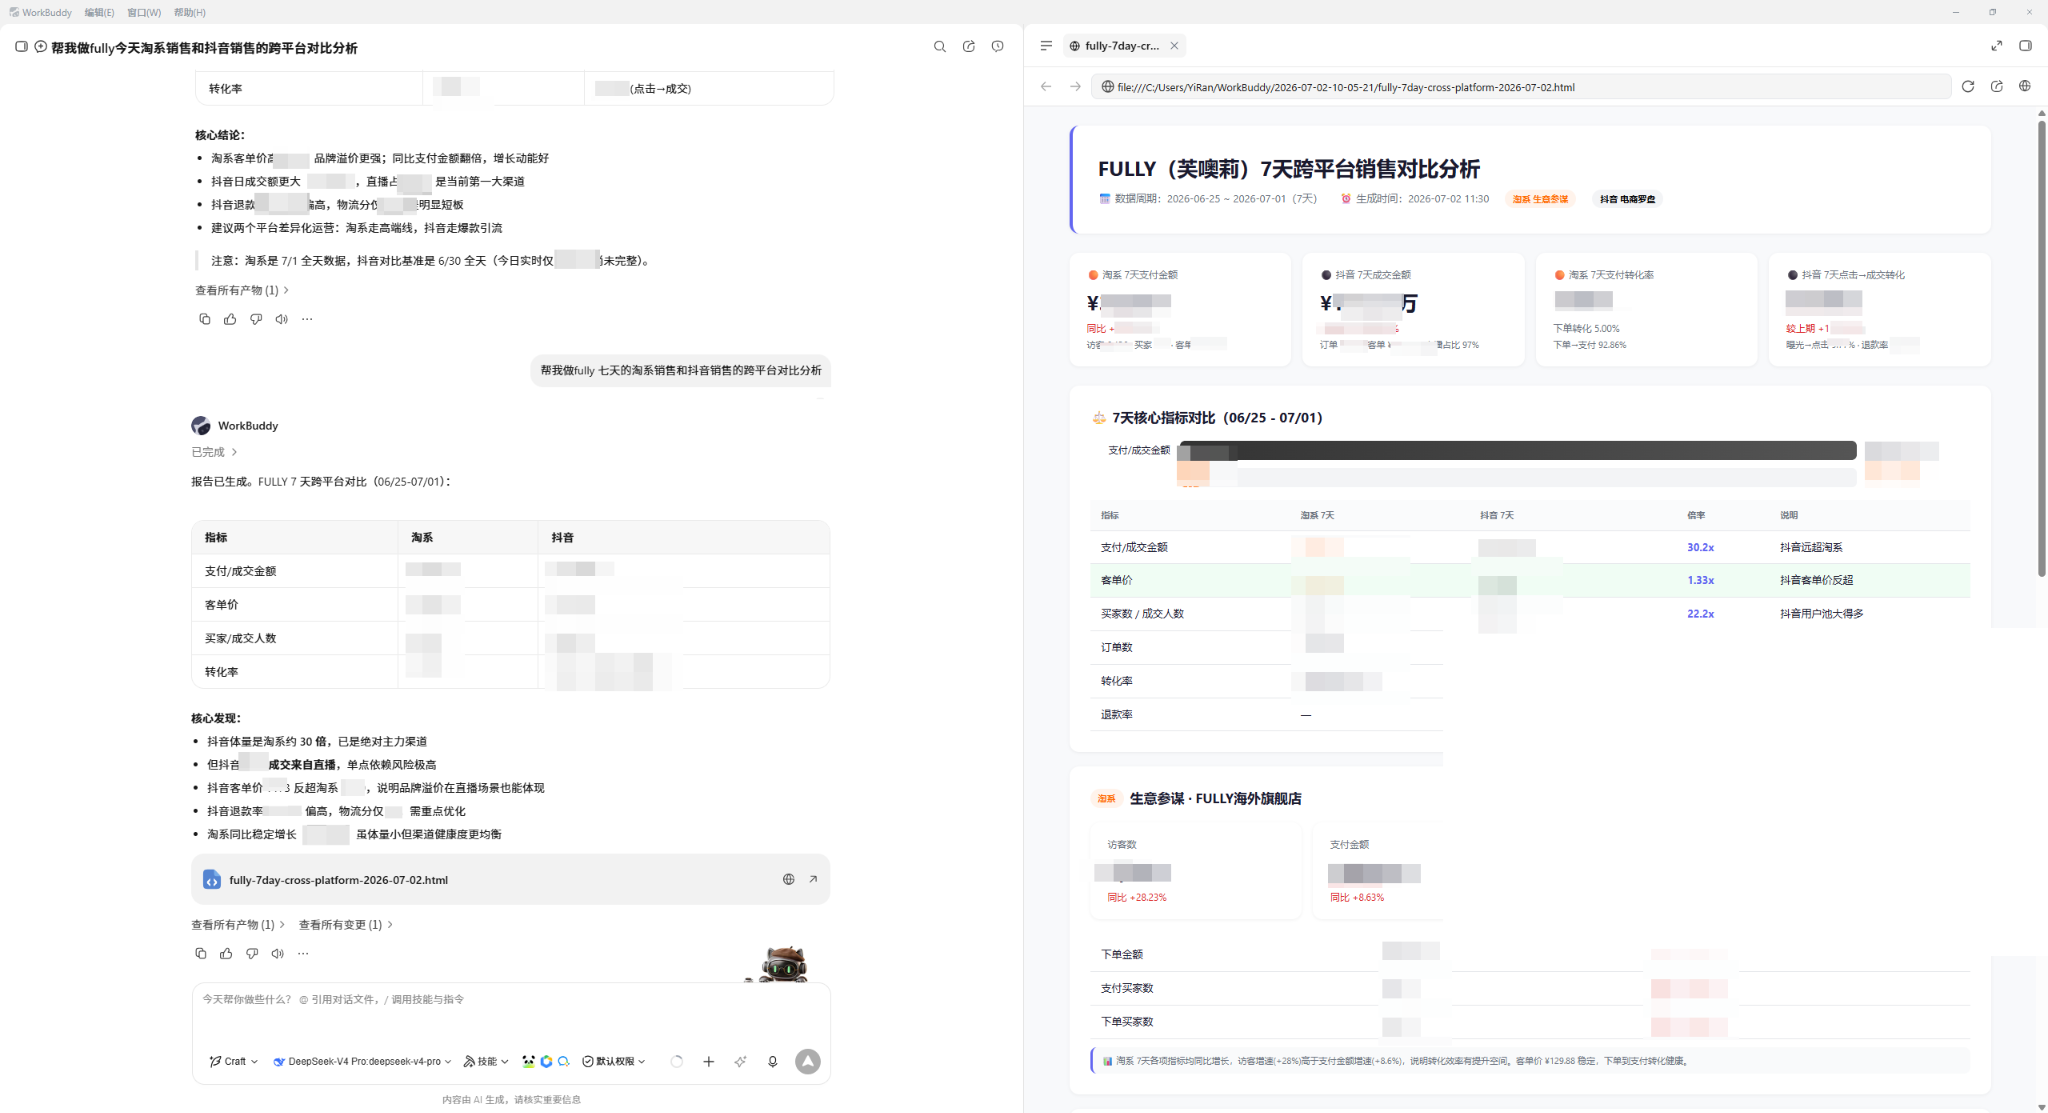Click the user message bubble about 七天 comparison
The height and width of the screenshot is (1113, 2048).
point(680,370)
